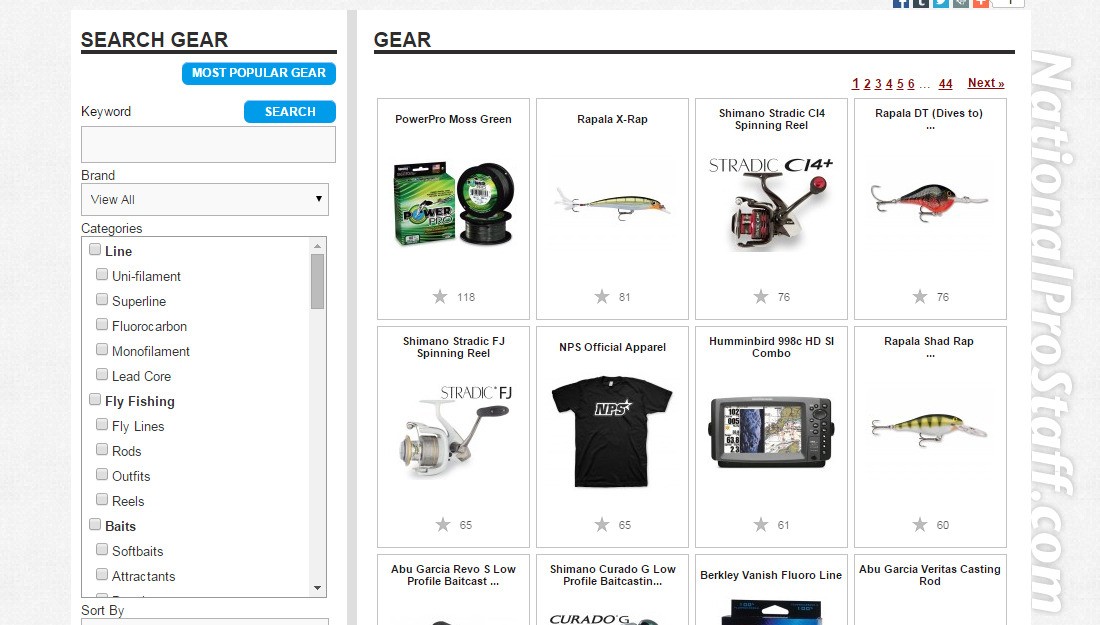
Task: Go to results page 5
Action: [x=900, y=84]
